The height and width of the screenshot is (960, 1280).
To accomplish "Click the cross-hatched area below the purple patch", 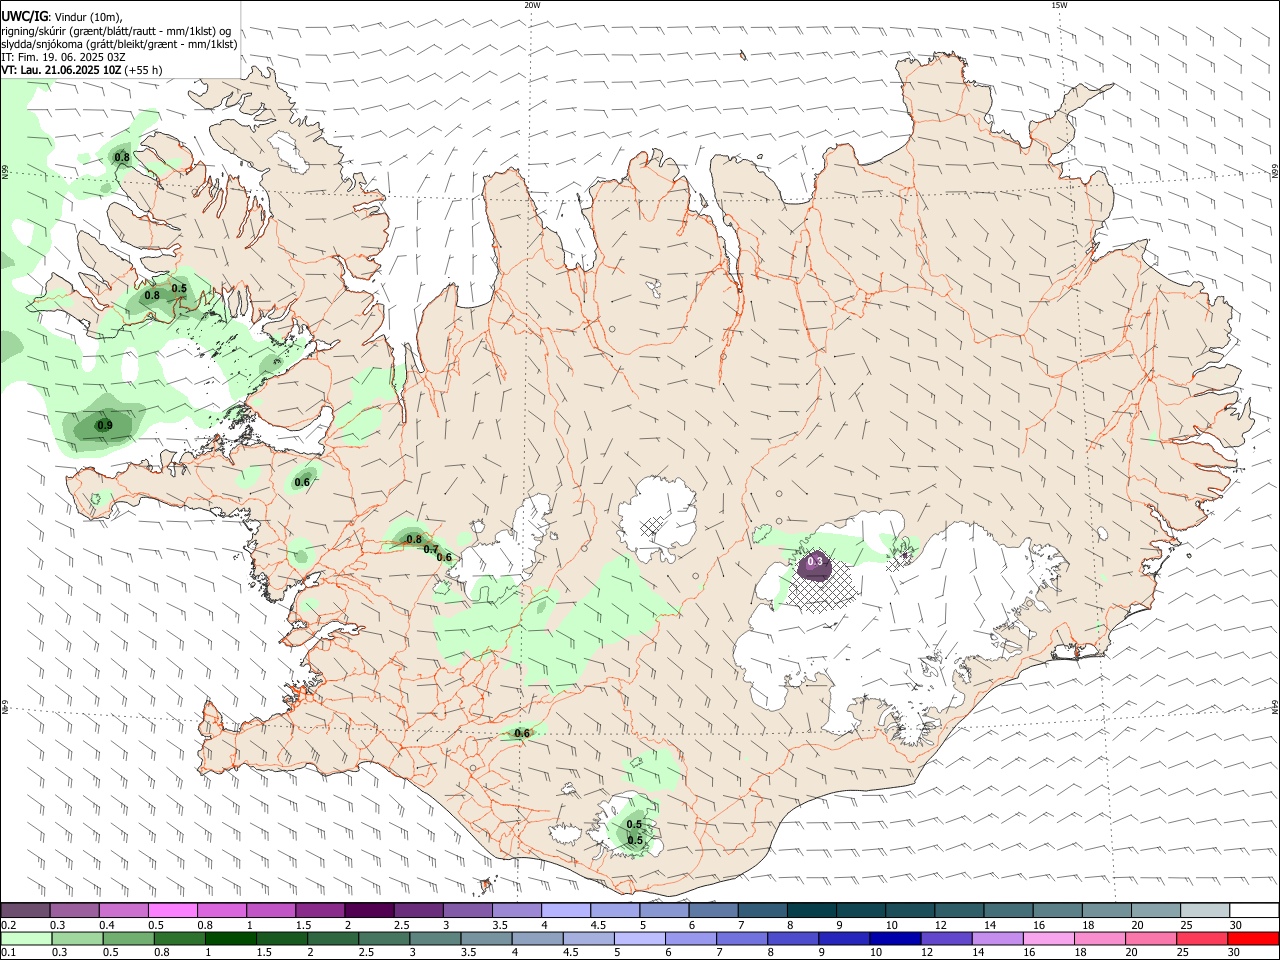I will (822, 590).
